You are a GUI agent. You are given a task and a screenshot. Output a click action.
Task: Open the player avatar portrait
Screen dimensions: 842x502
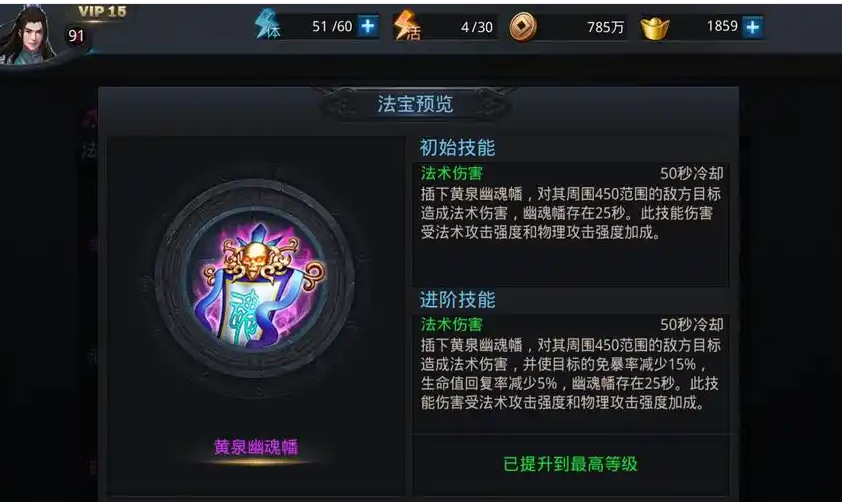(x=28, y=35)
